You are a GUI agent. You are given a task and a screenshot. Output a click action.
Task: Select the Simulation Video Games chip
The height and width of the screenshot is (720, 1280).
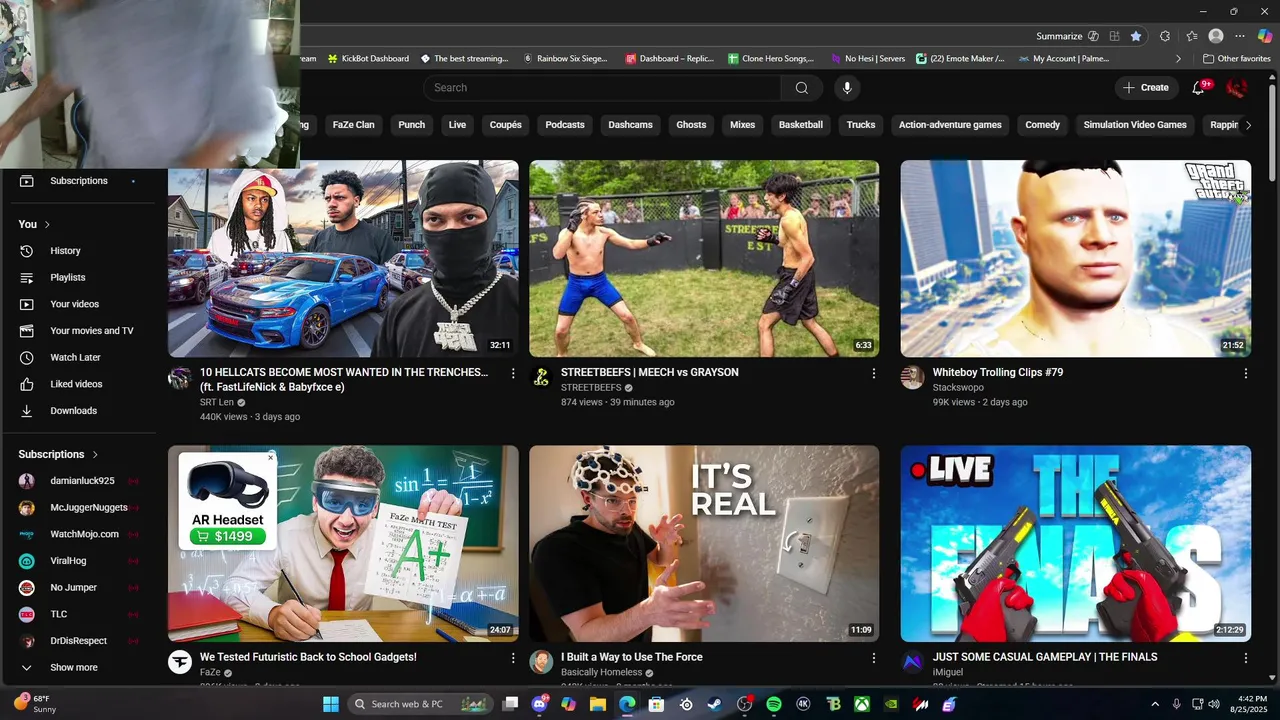[x=1135, y=125]
